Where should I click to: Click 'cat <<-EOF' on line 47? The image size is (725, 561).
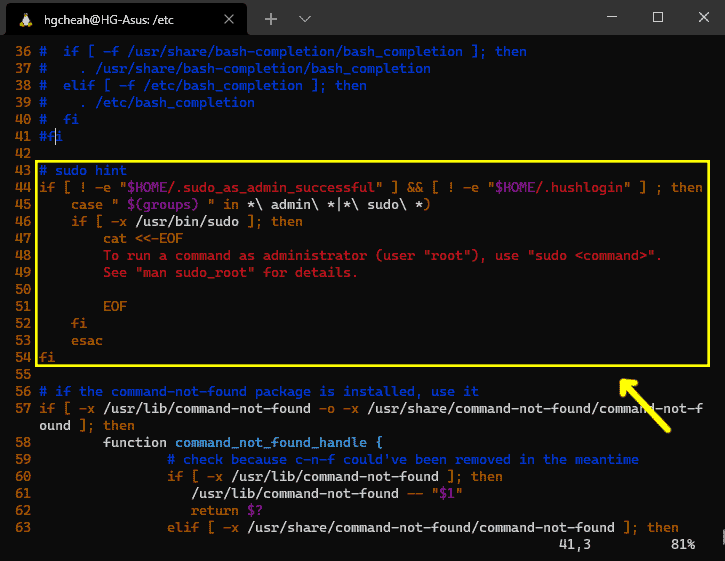(x=143, y=239)
